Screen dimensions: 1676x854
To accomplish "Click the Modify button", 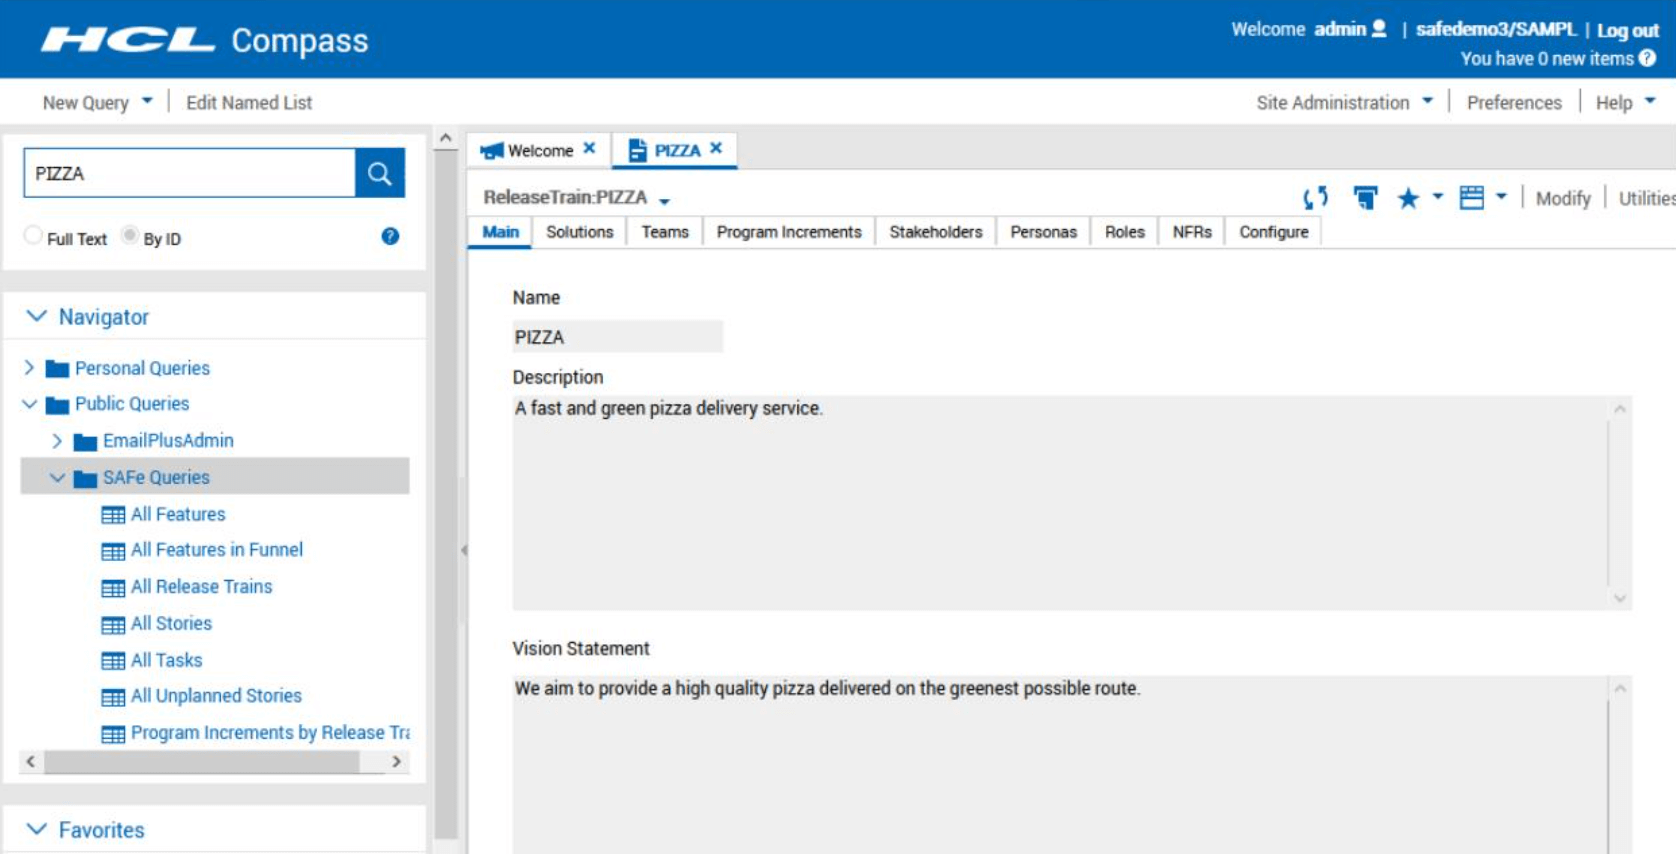I will (x=1563, y=198).
